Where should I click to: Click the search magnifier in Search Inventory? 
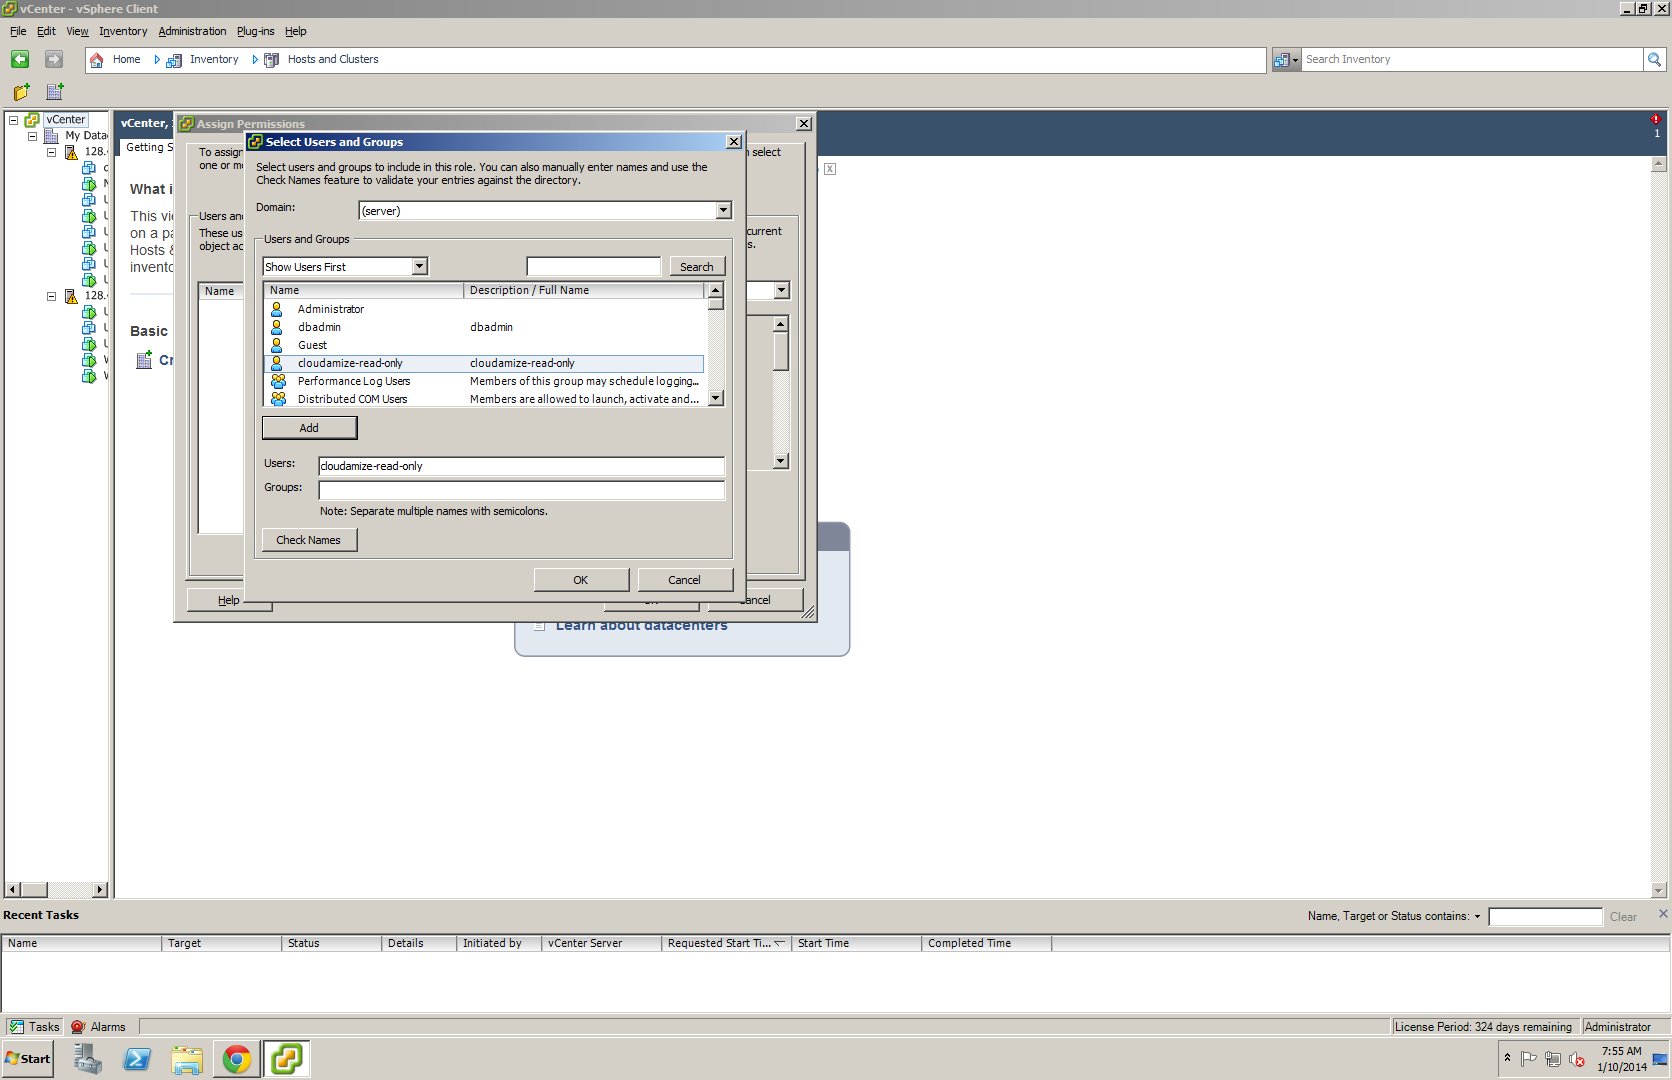click(x=1655, y=59)
